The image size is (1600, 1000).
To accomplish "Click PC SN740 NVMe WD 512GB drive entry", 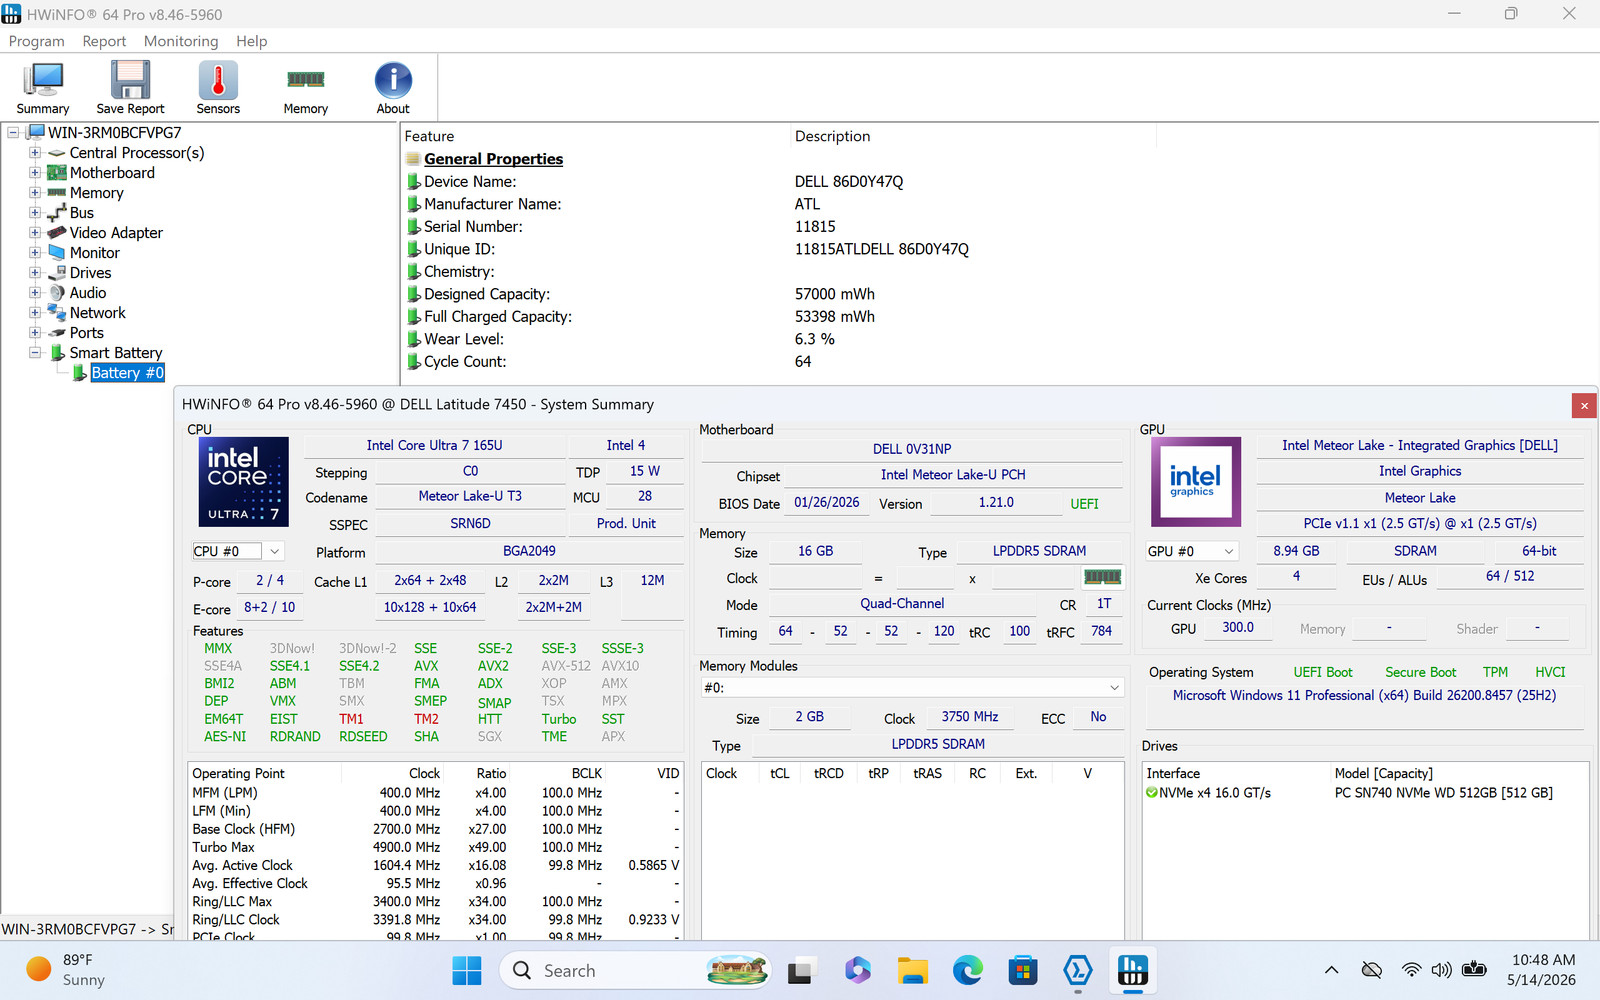I will pos(1444,793).
